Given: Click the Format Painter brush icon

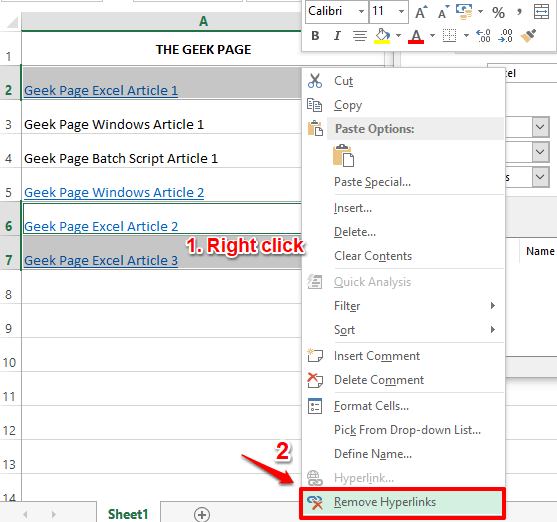Looking at the screenshot, I should (528, 36).
